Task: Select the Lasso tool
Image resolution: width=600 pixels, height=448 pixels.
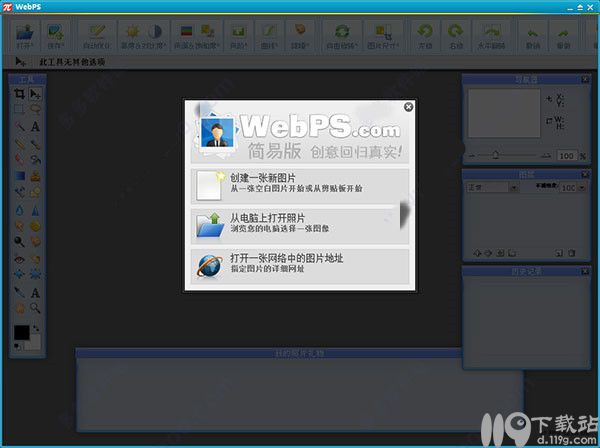Action: pos(35,109)
